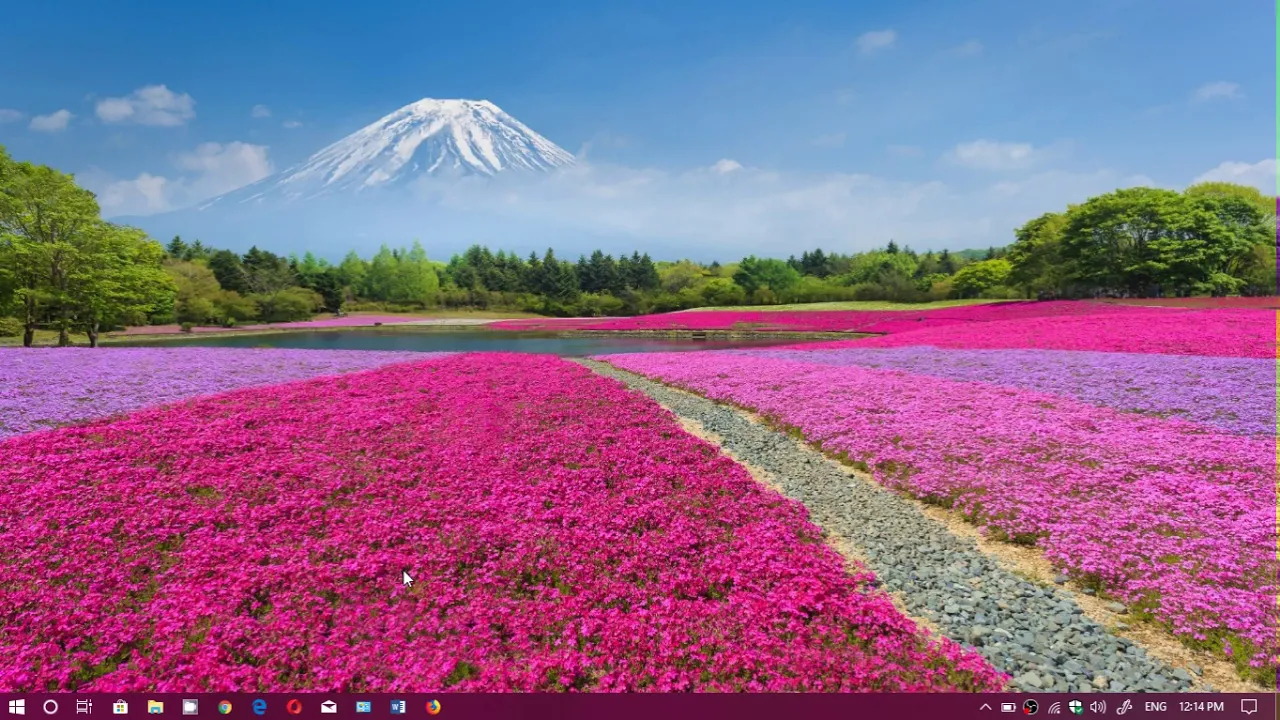Open the Windows Start menu
1280x720 pixels.
click(16, 707)
